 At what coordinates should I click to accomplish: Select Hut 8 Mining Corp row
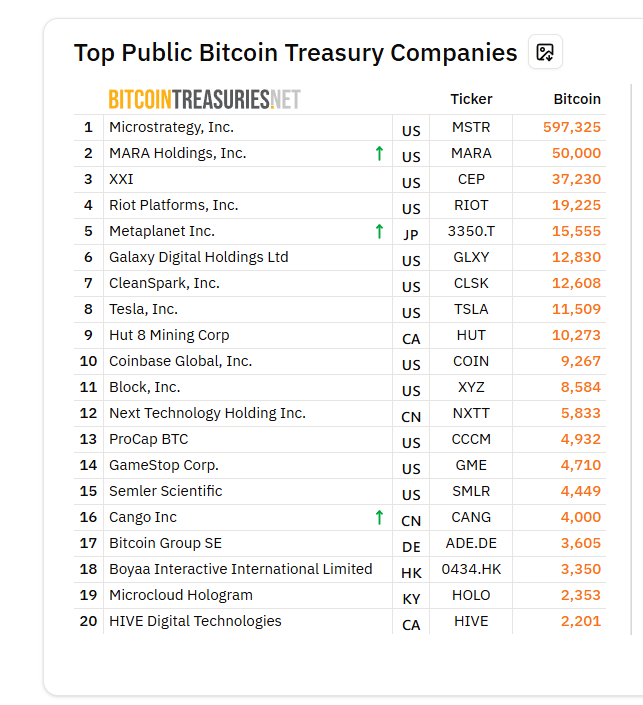(340, 335)
